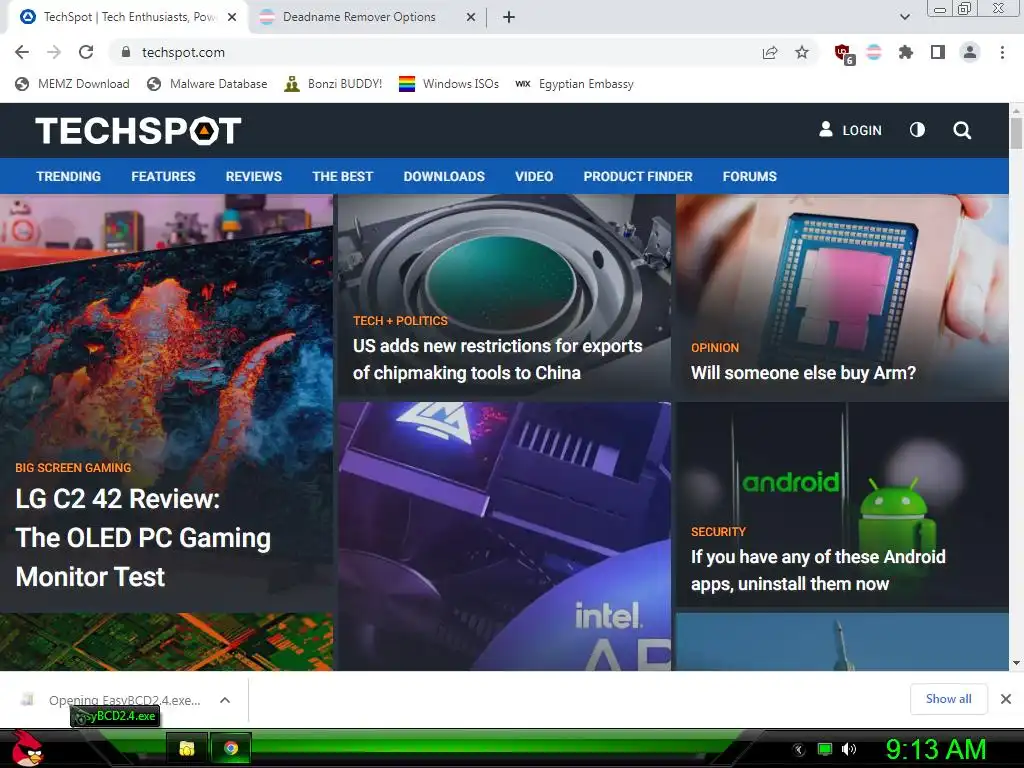Open the VIDEO menu item
Image resolution: width=1024 pixels, height=768 pixels.
tap(534, 176)
